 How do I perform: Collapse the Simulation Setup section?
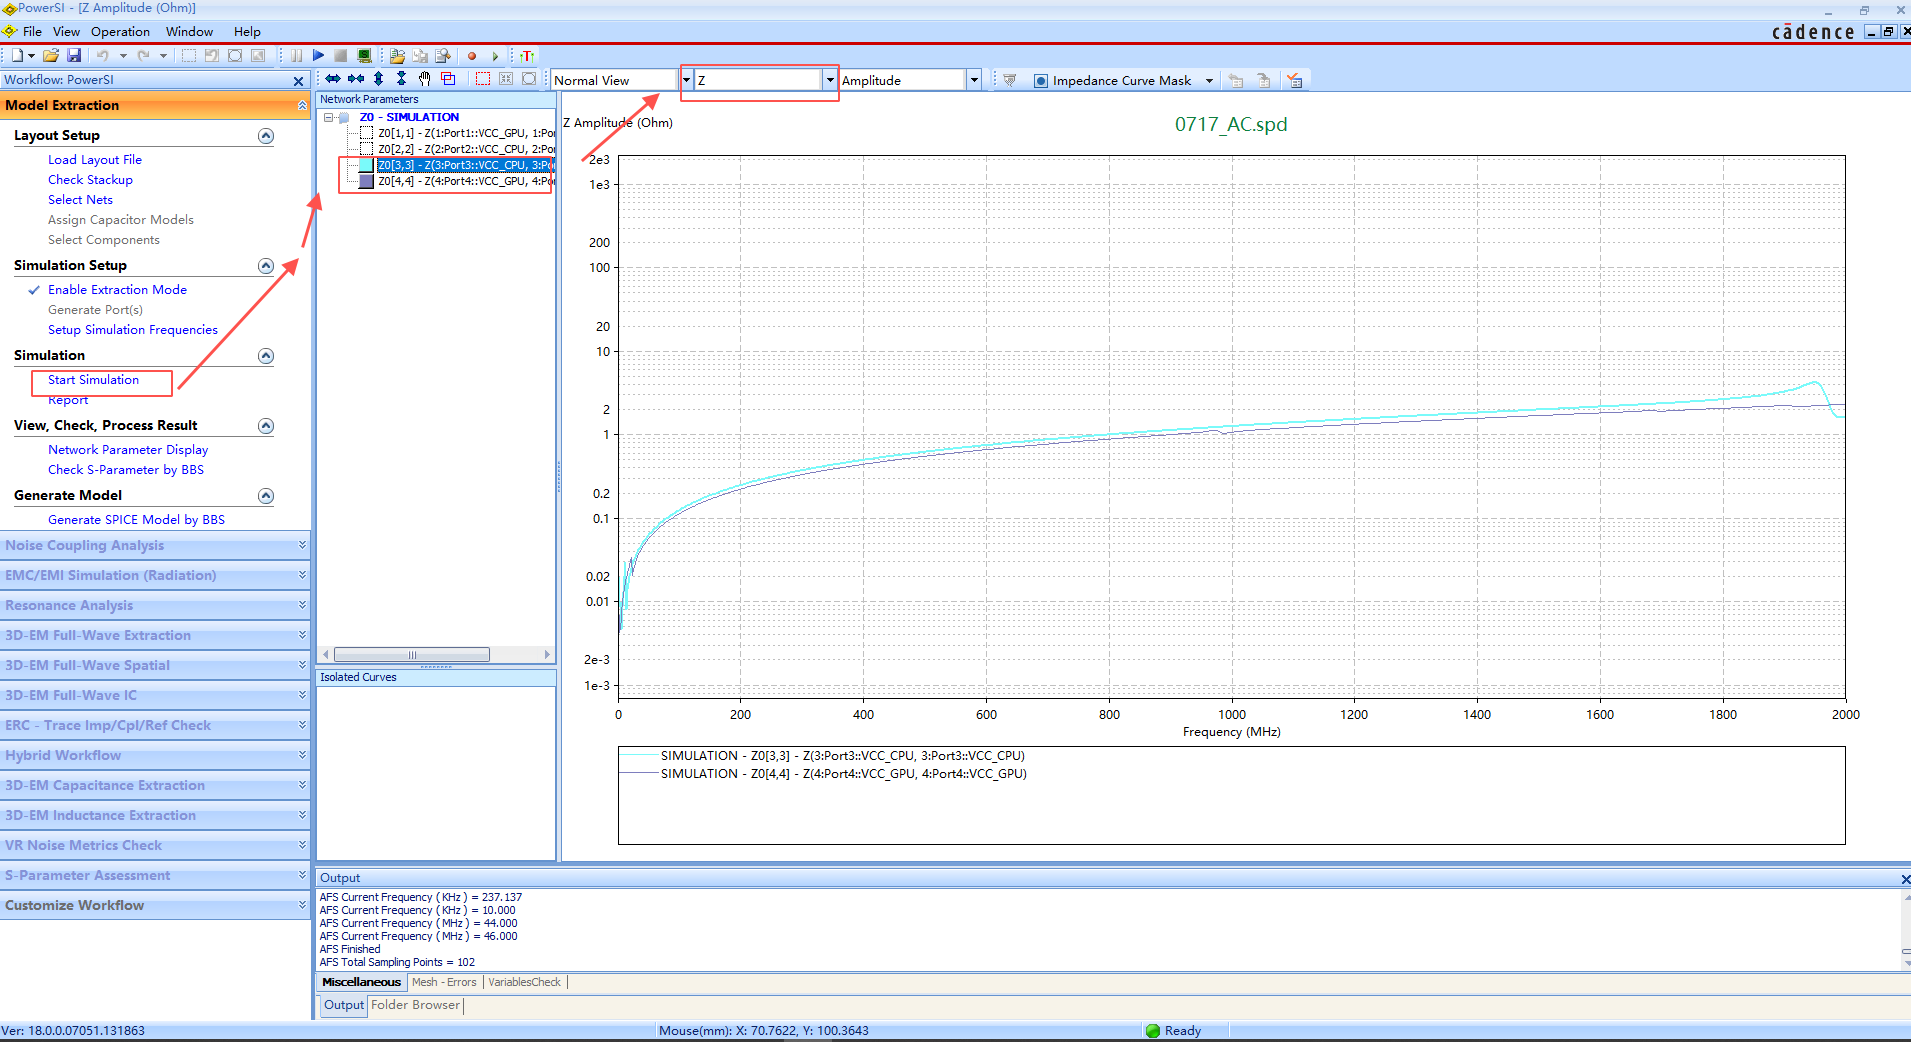pos(265,266)
